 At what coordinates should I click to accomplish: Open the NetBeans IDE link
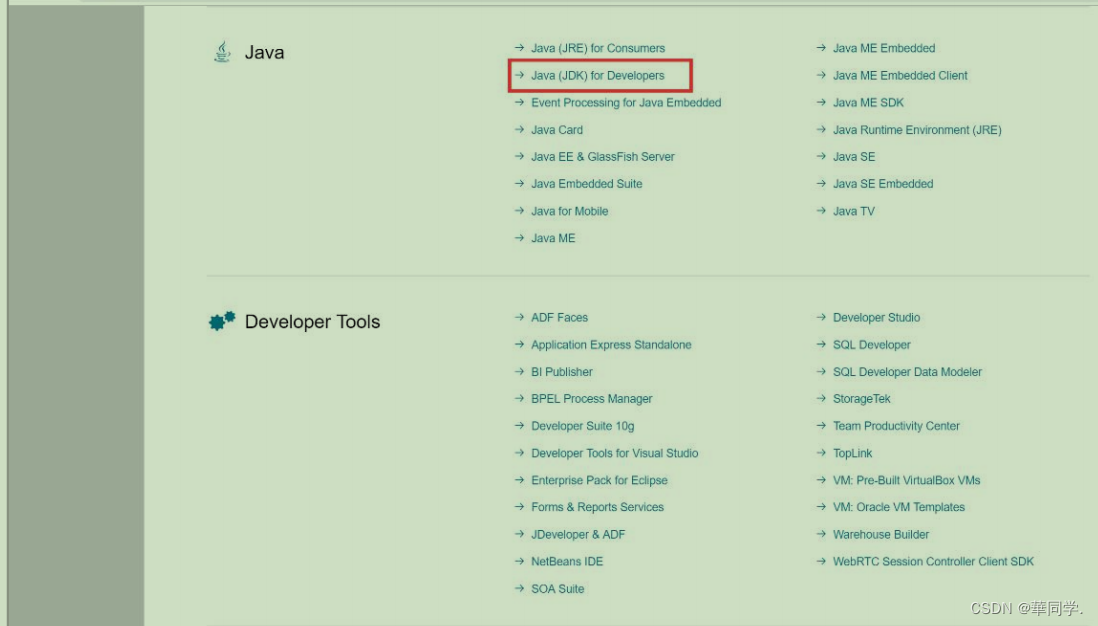[x=567, y=562]
